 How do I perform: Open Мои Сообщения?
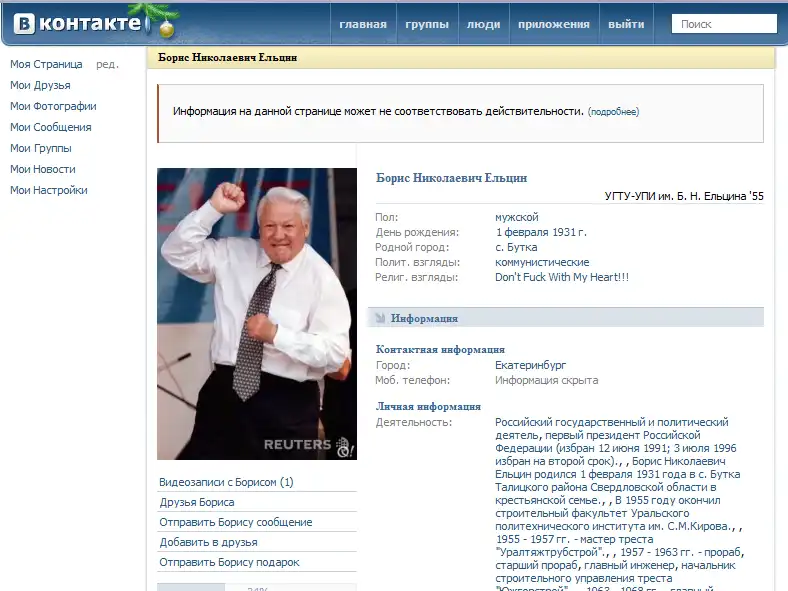coord(50,127)
